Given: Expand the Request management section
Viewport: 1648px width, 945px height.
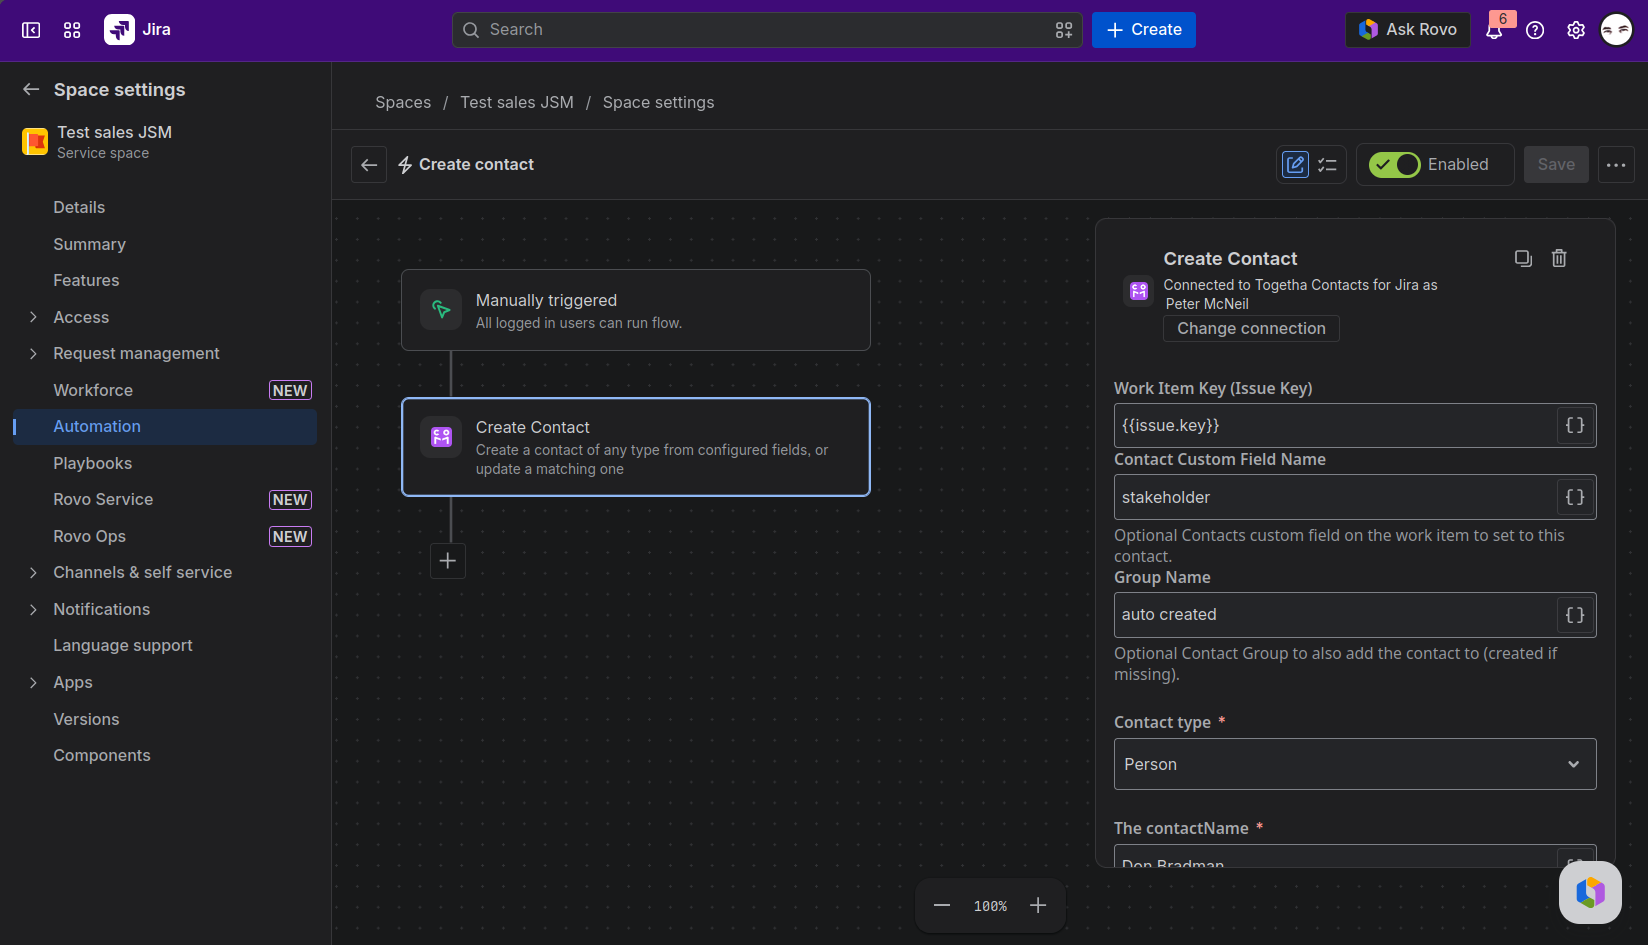Looking at the screenshot, I should pos(33,353).
